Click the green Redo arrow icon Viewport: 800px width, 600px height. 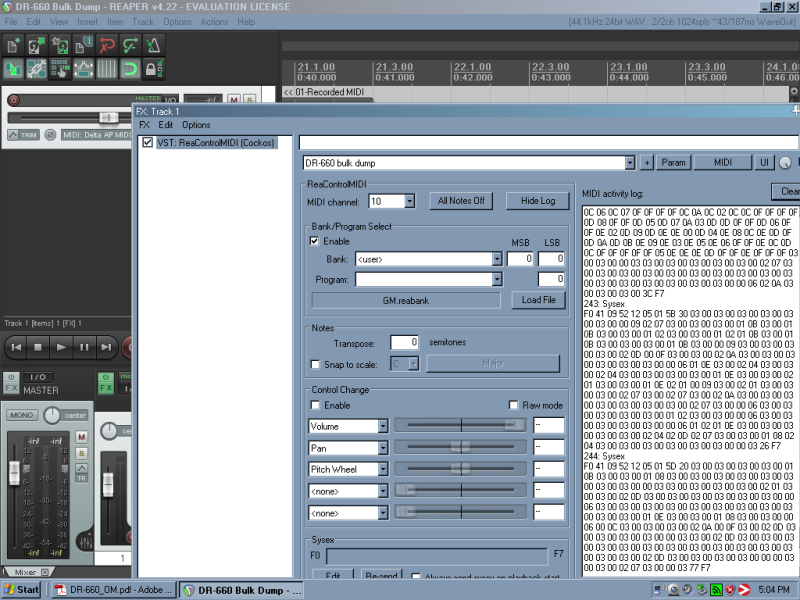click(x=131, y=45)
